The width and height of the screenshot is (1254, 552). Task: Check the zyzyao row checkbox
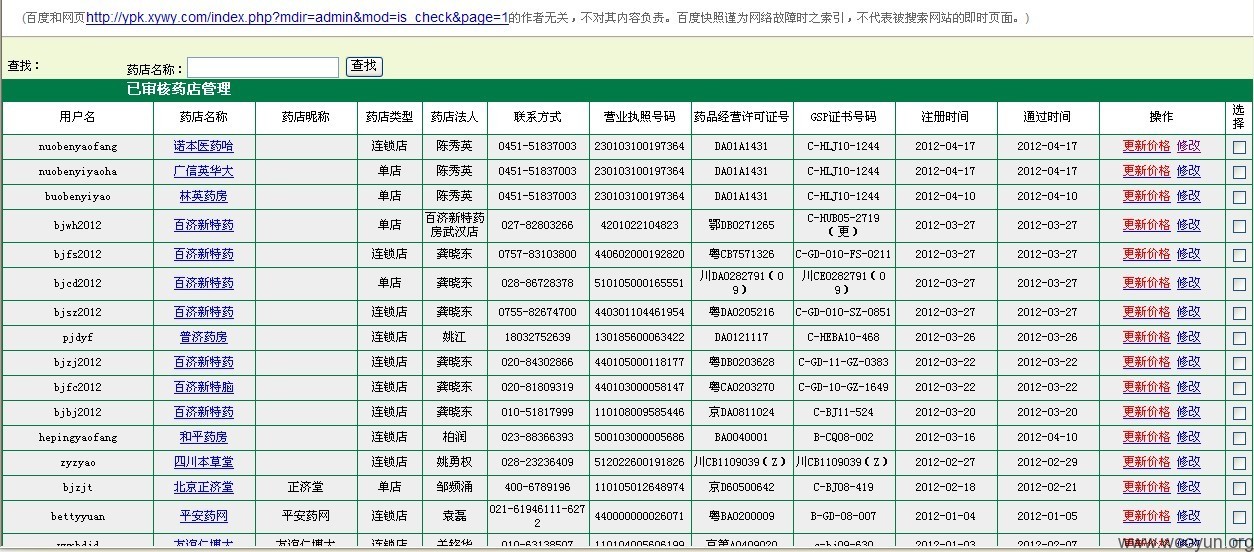pos(1239,463)
